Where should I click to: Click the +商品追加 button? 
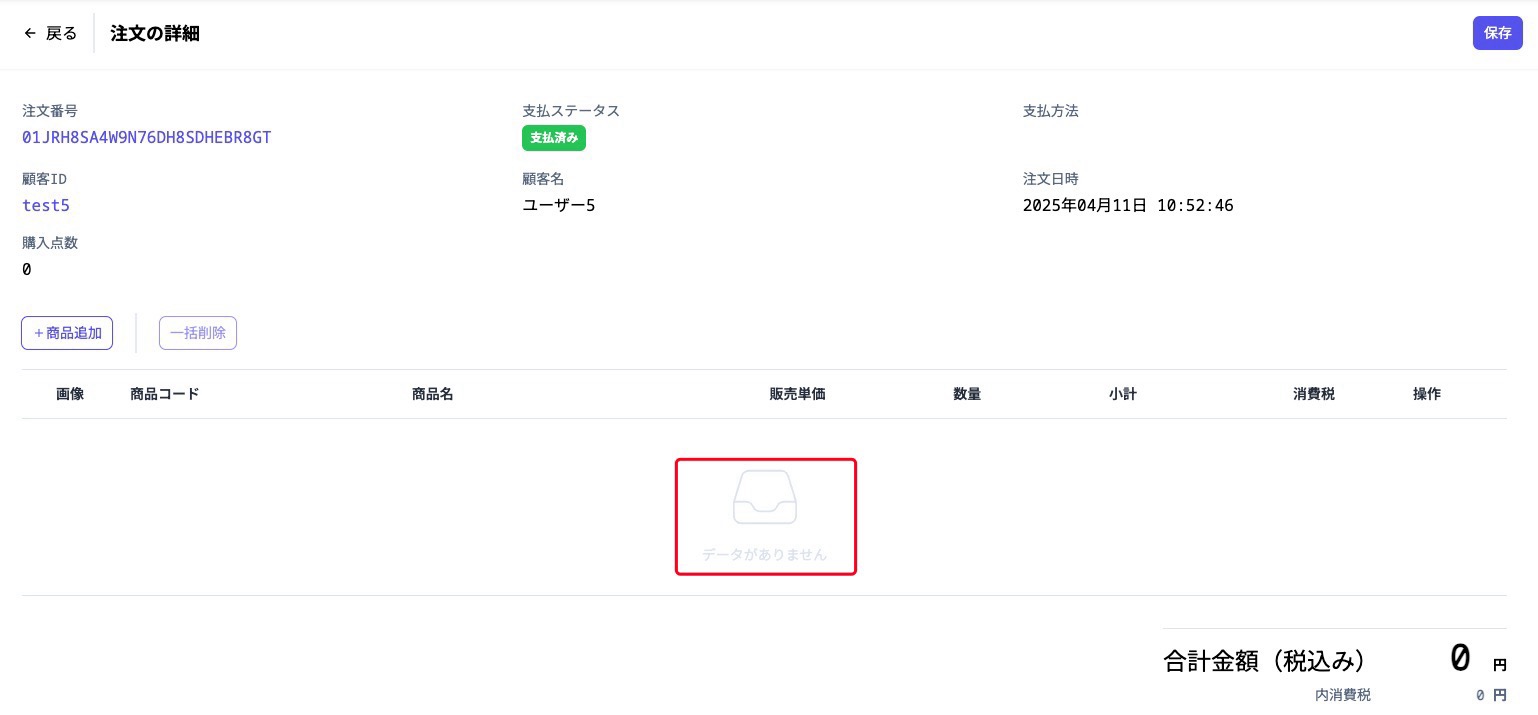pos(67,333)
